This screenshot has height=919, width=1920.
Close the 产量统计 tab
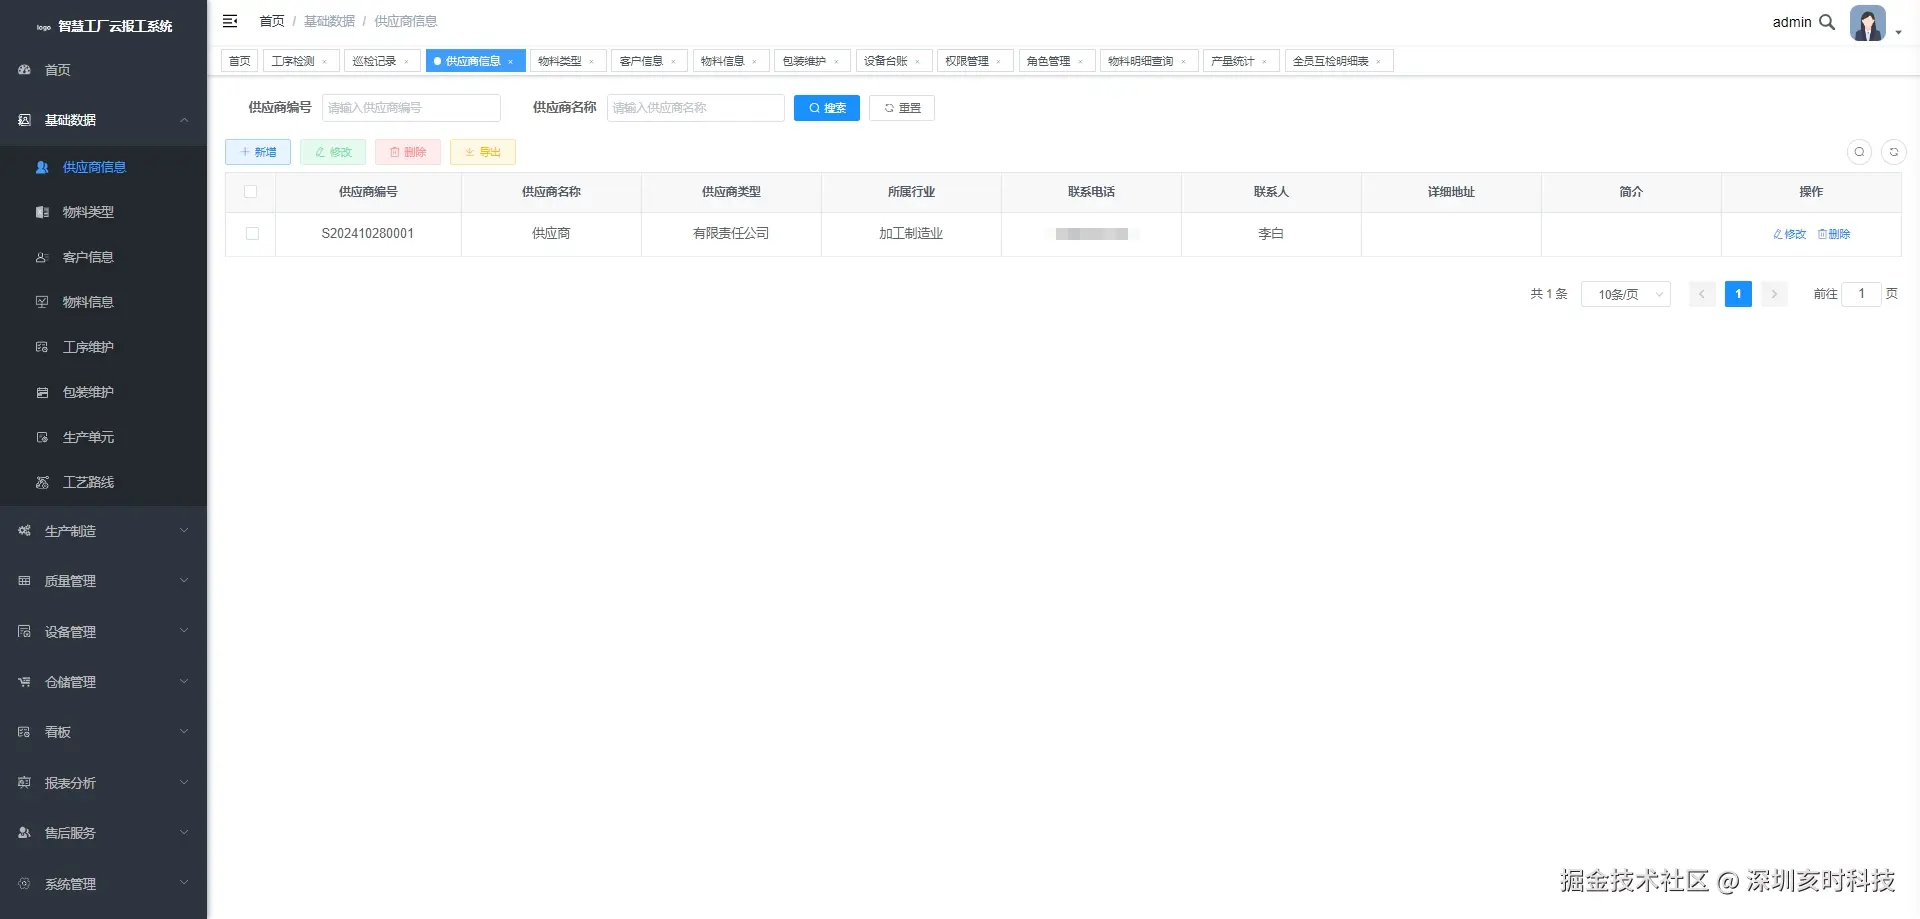click(1265, 62)
